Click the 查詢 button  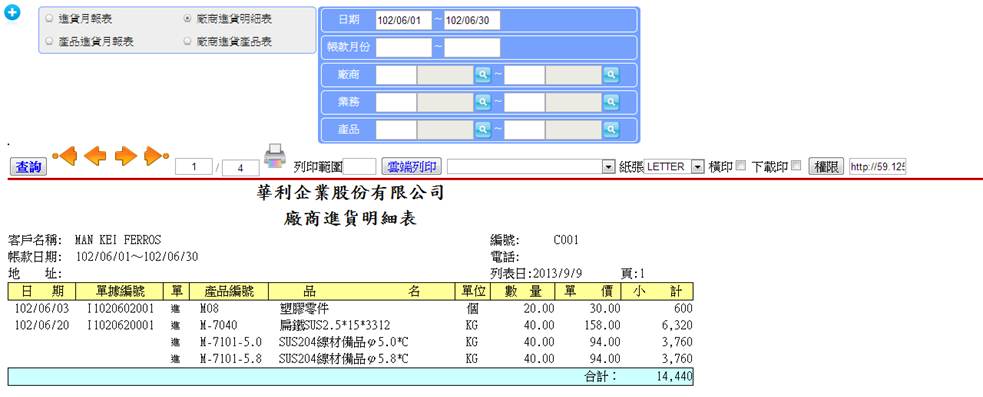tap(29, 167)
